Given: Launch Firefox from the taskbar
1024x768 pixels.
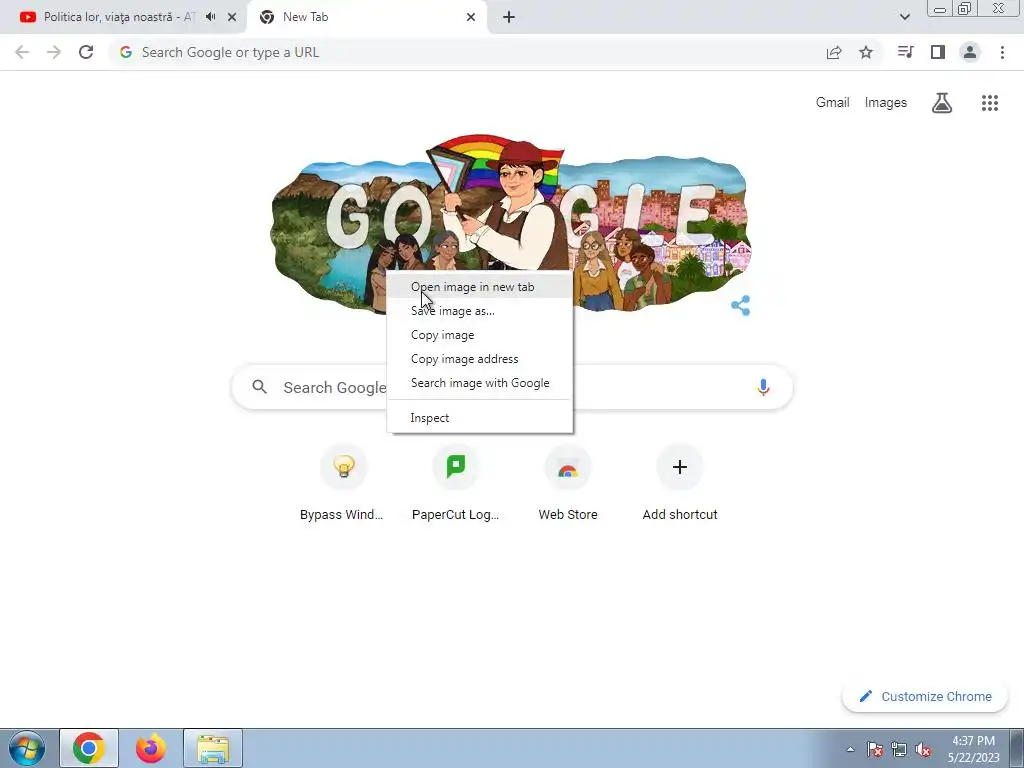Looking at the screenshot, I should [151, 748].
